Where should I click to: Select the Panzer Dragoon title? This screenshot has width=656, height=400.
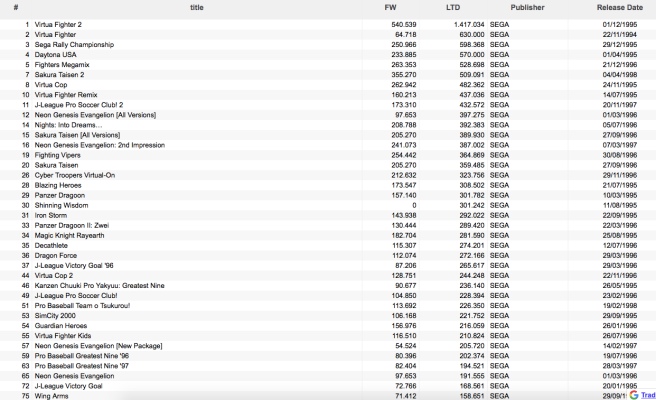[59, 195]
